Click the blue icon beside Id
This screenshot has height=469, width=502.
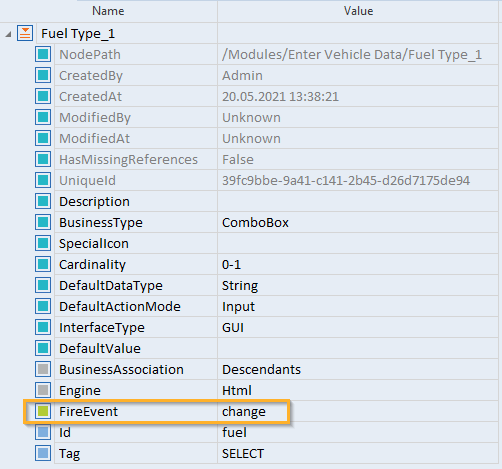coord(43,432)
